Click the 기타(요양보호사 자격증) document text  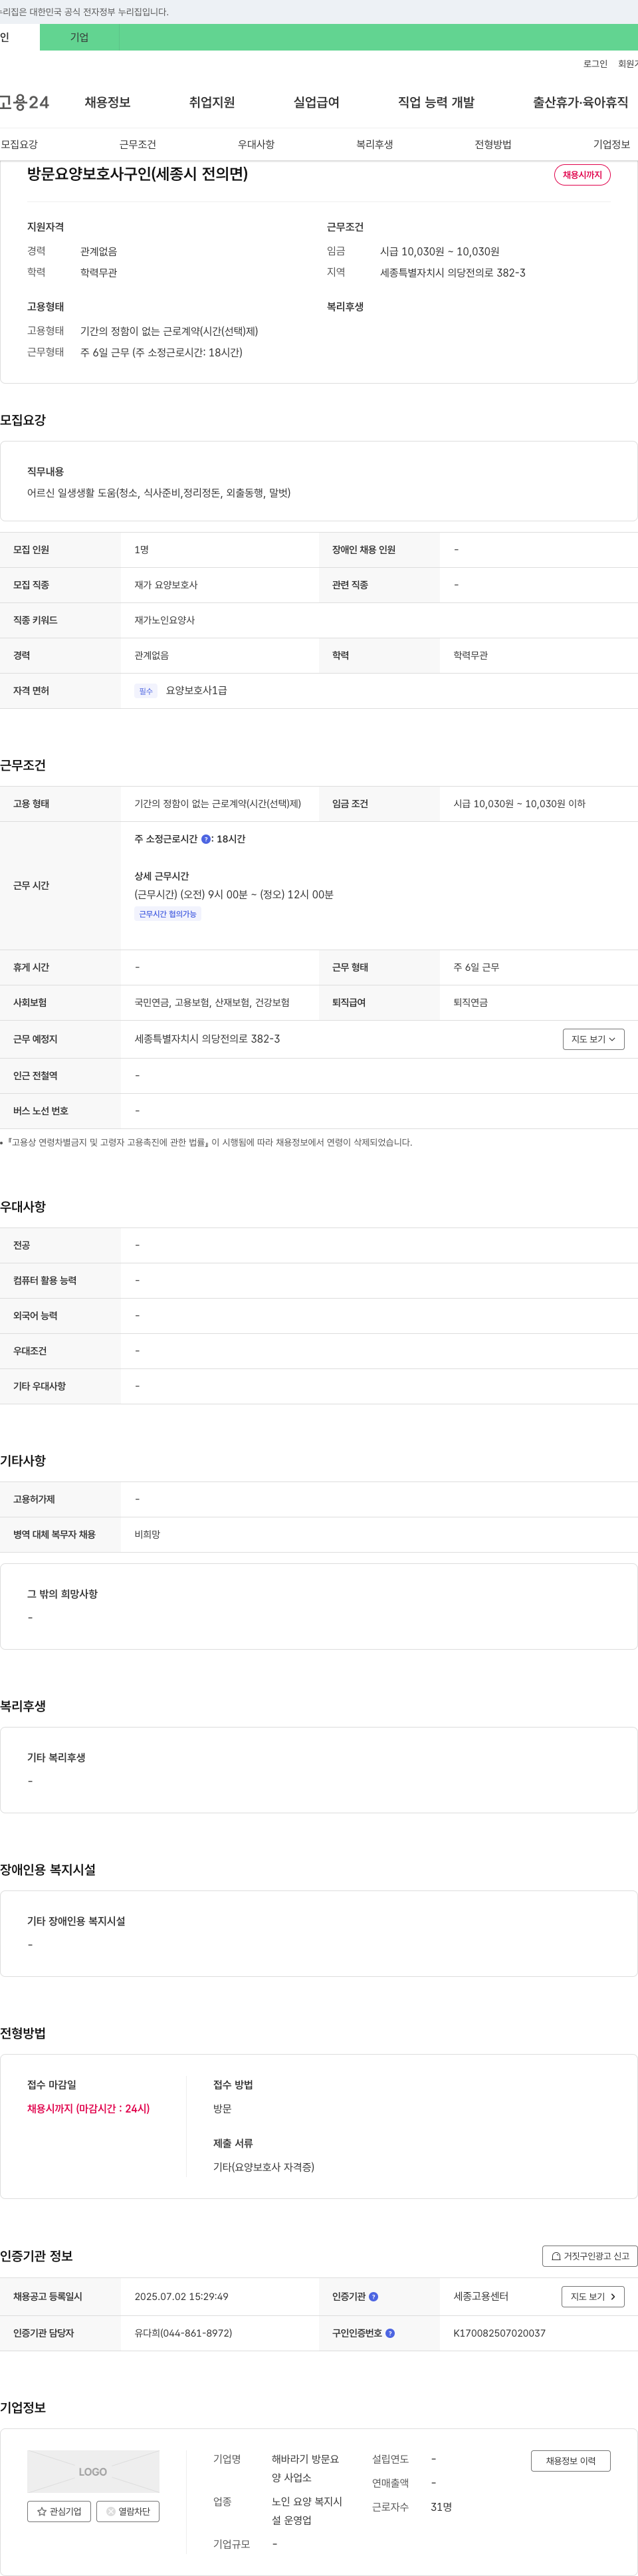click(263, 2167)
